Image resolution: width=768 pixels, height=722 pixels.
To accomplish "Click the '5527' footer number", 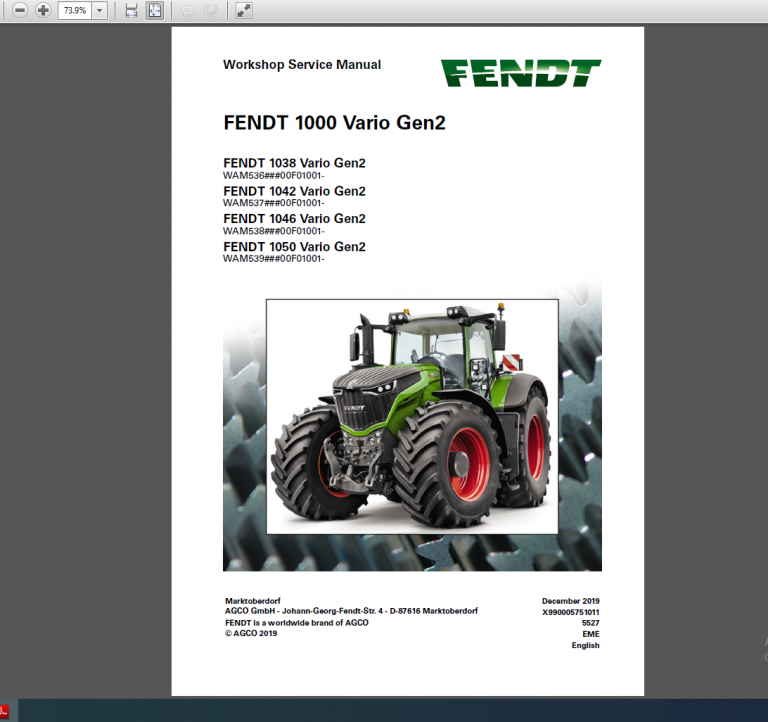I will coord(591,623).
